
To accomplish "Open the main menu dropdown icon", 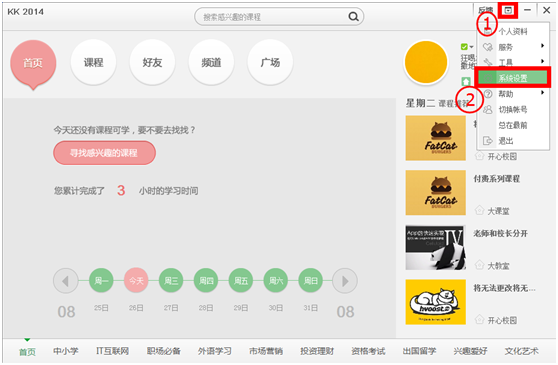I will (x=508, y=10).
